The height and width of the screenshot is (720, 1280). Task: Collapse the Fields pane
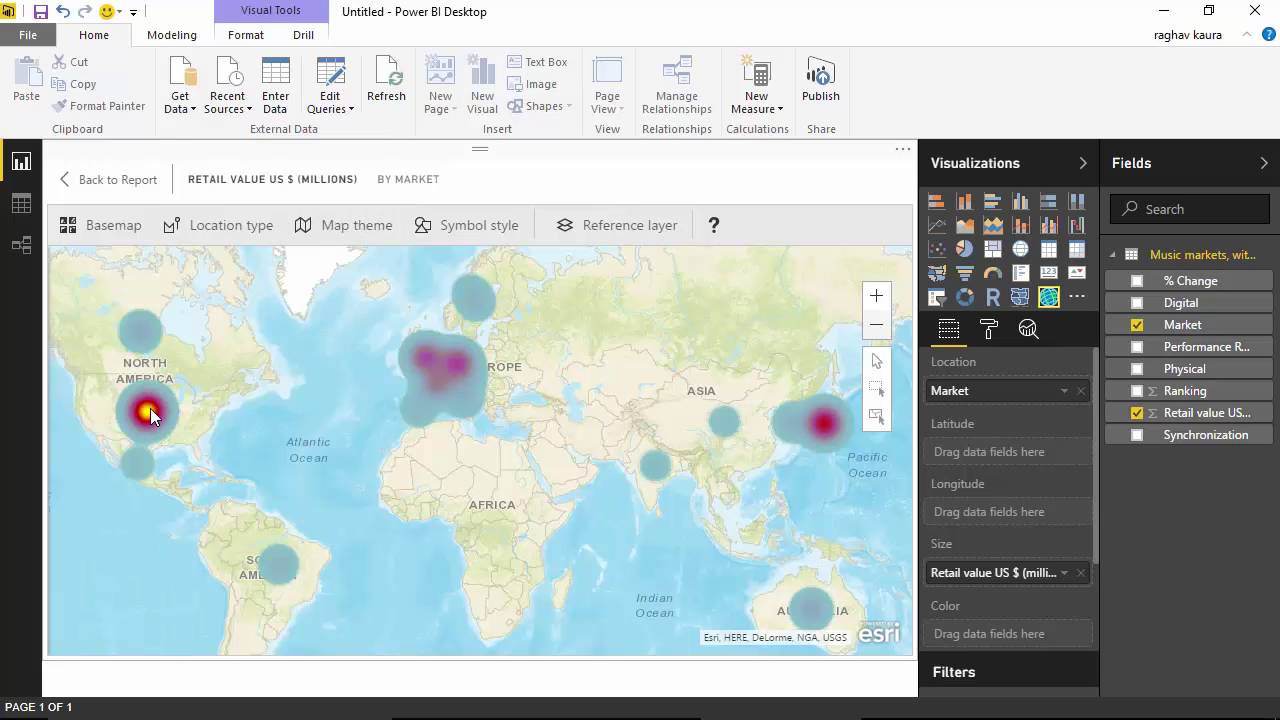coord(1264,163)
